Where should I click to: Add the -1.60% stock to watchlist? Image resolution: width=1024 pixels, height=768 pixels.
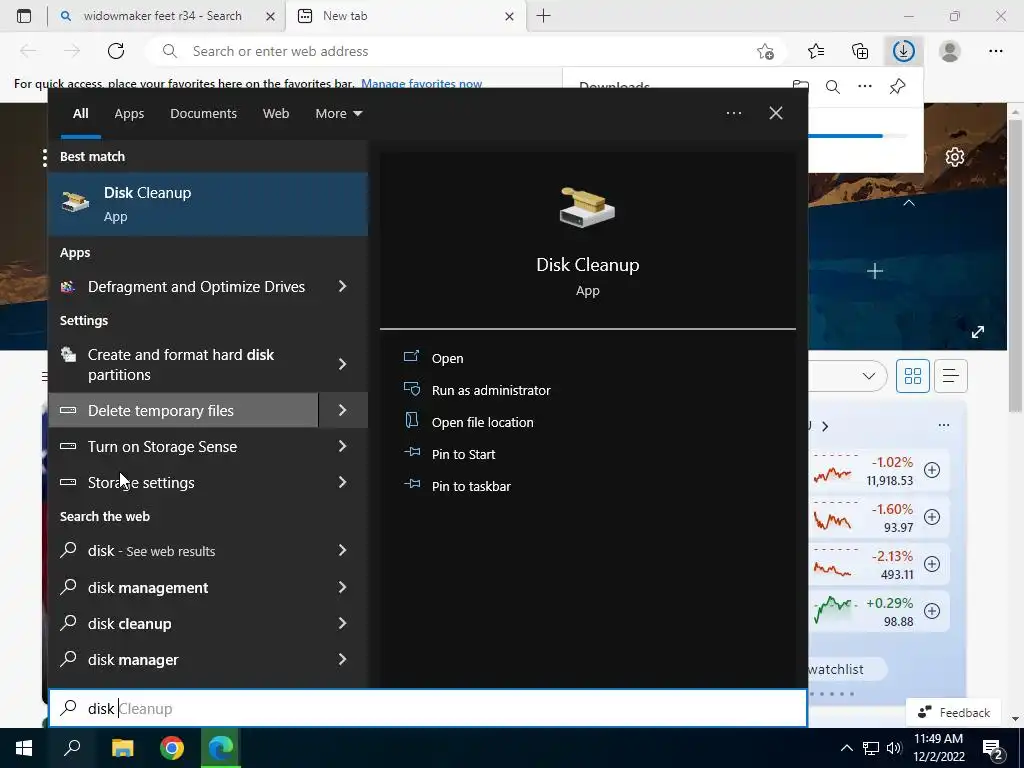932,517
